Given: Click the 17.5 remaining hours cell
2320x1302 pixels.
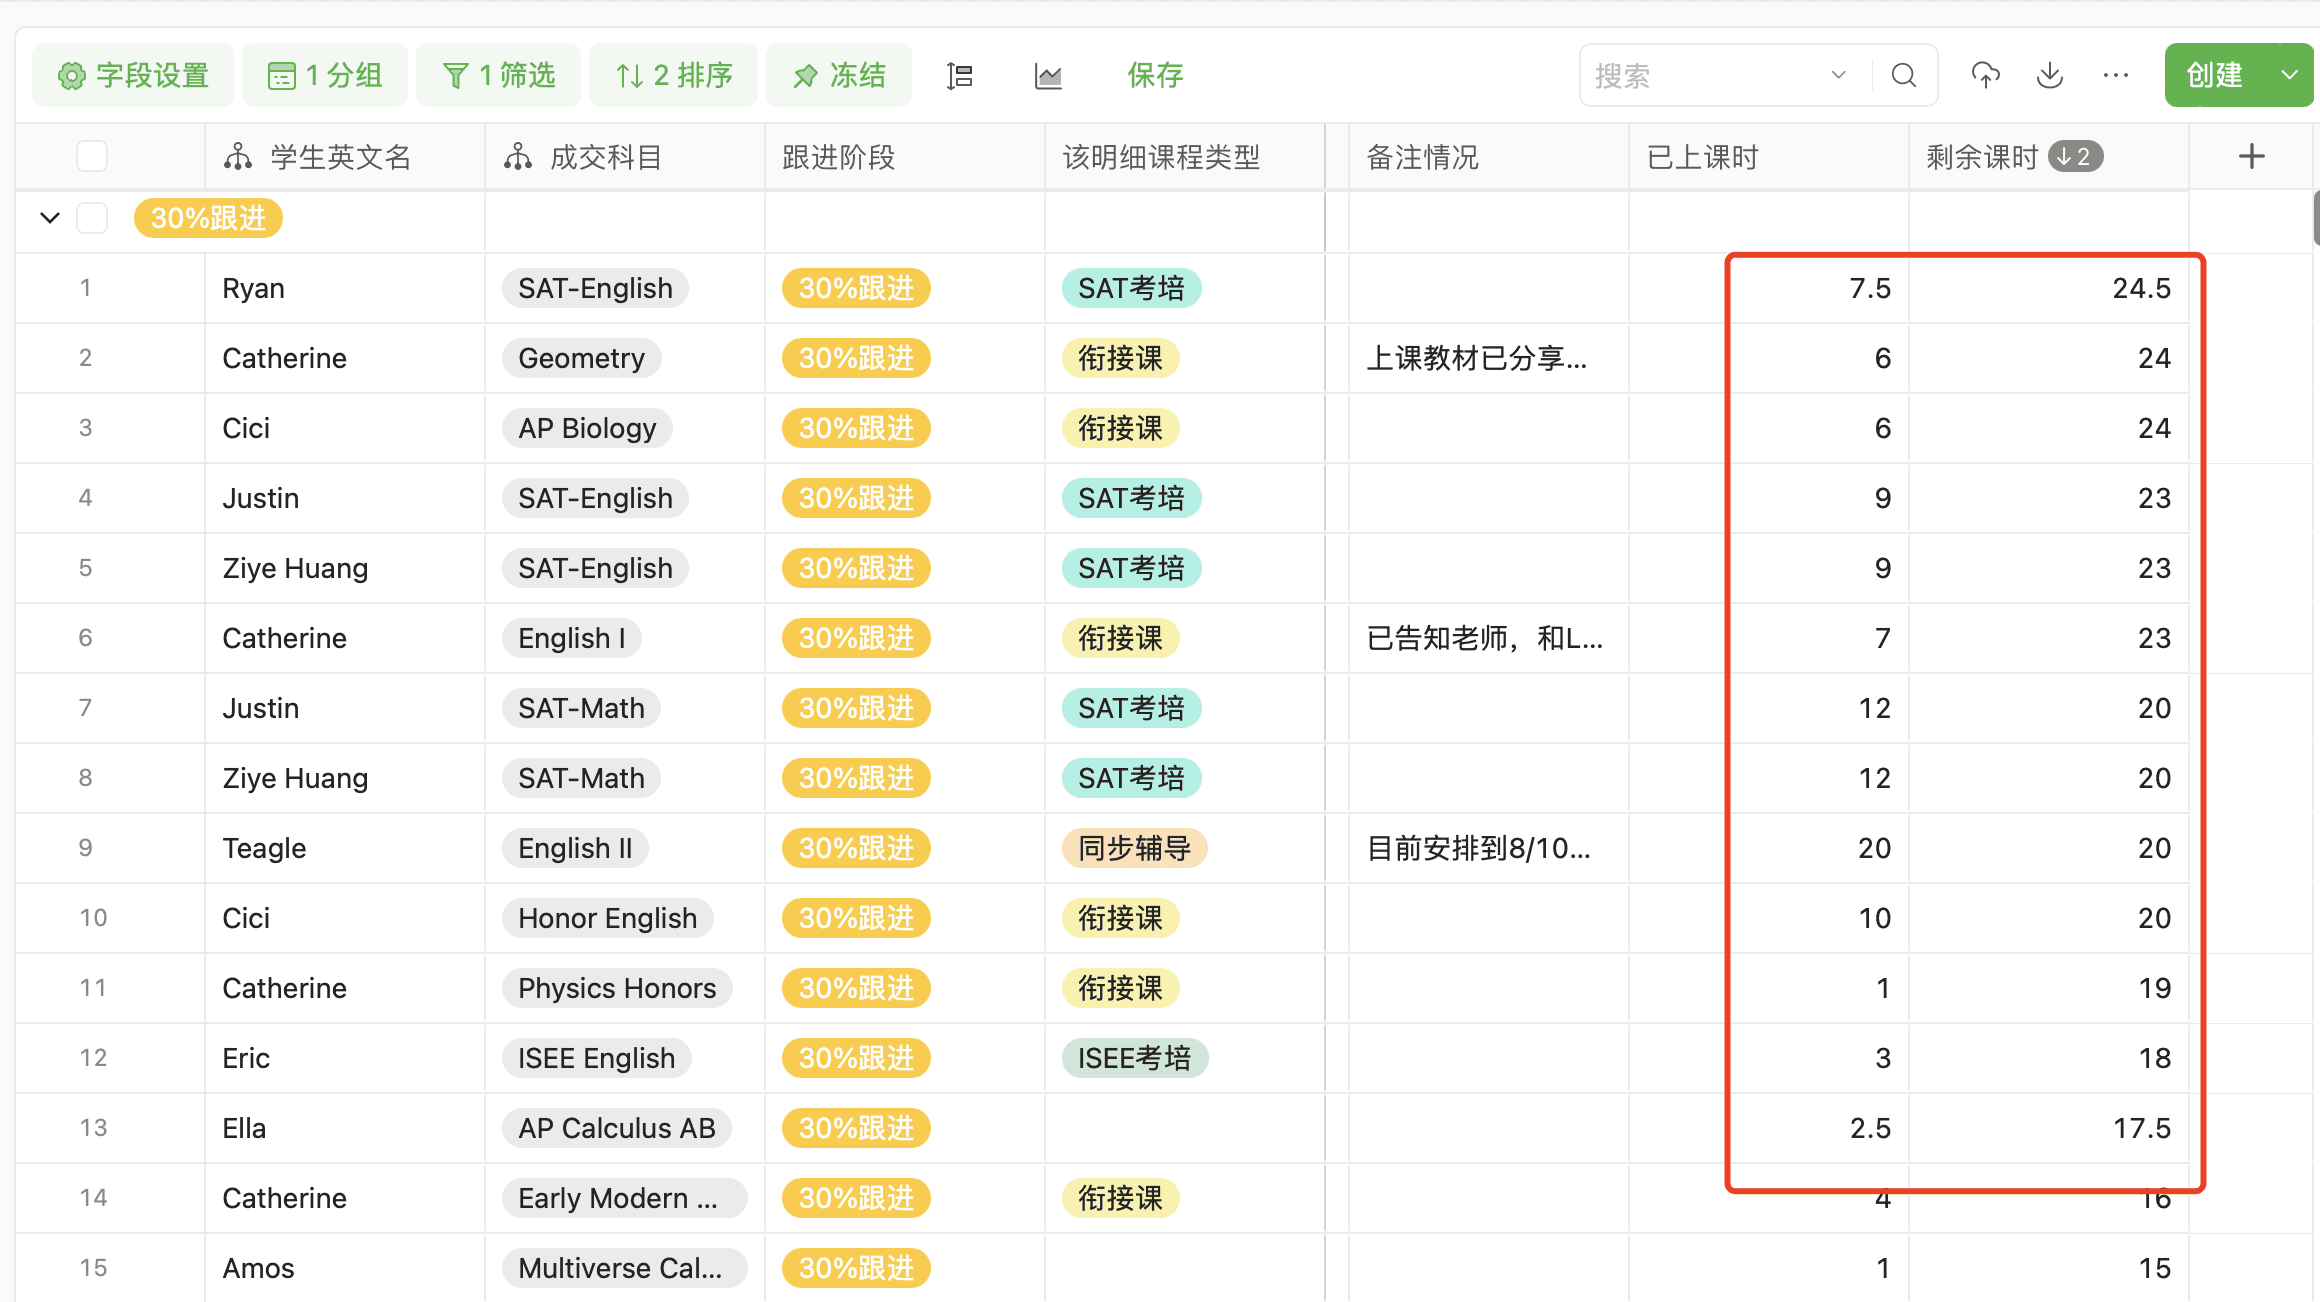Looking at the screenshot, I should [x=2048, y=1128].
